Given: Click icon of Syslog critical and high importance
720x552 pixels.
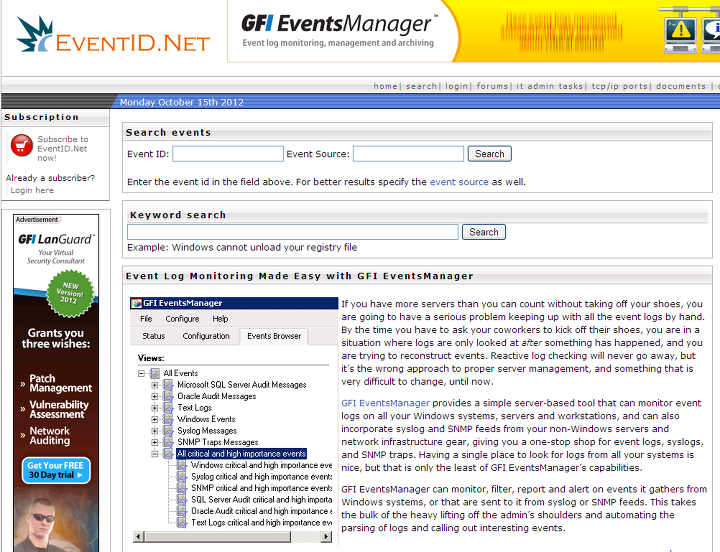Looking at the screenshot, I should coord(182,477).
